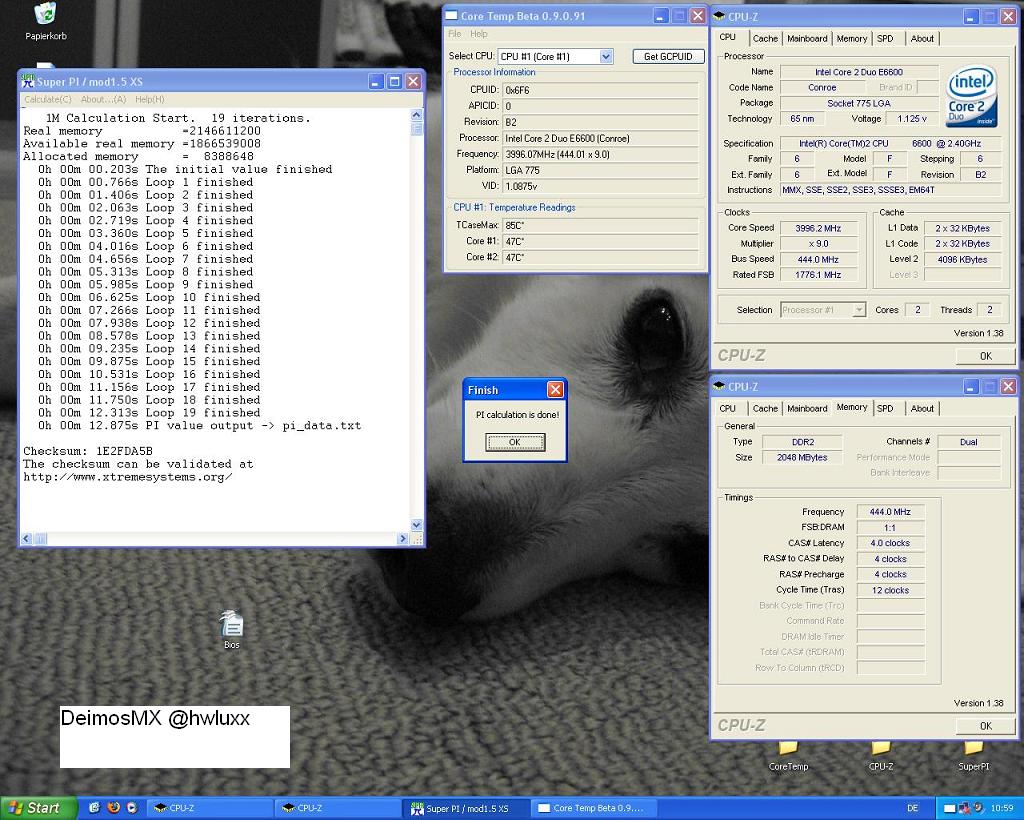Screen dimensions: 1024x820
Task: Click the Core Speed value 3996.2 MHz
Action: [x=818, y=228]
